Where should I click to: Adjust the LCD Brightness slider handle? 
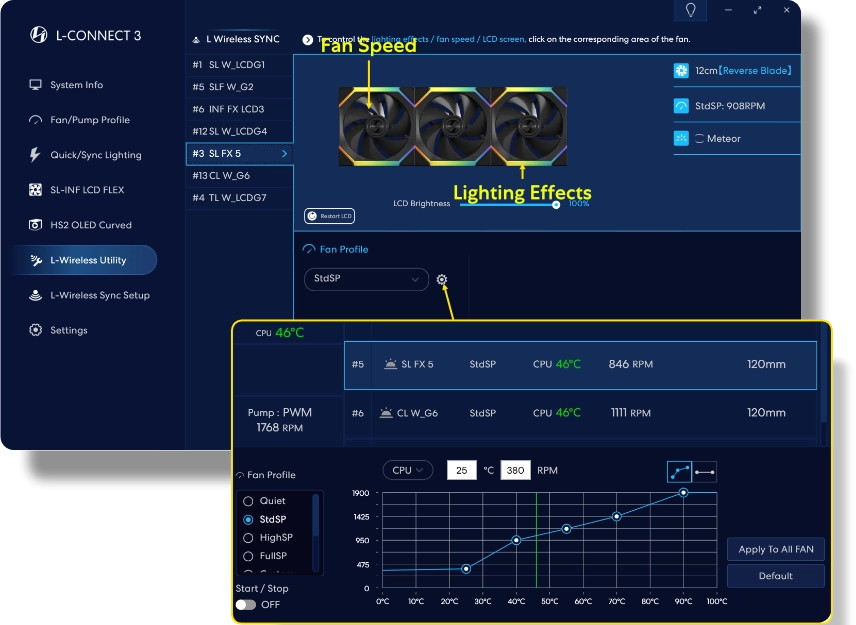(x=556, y=205)
